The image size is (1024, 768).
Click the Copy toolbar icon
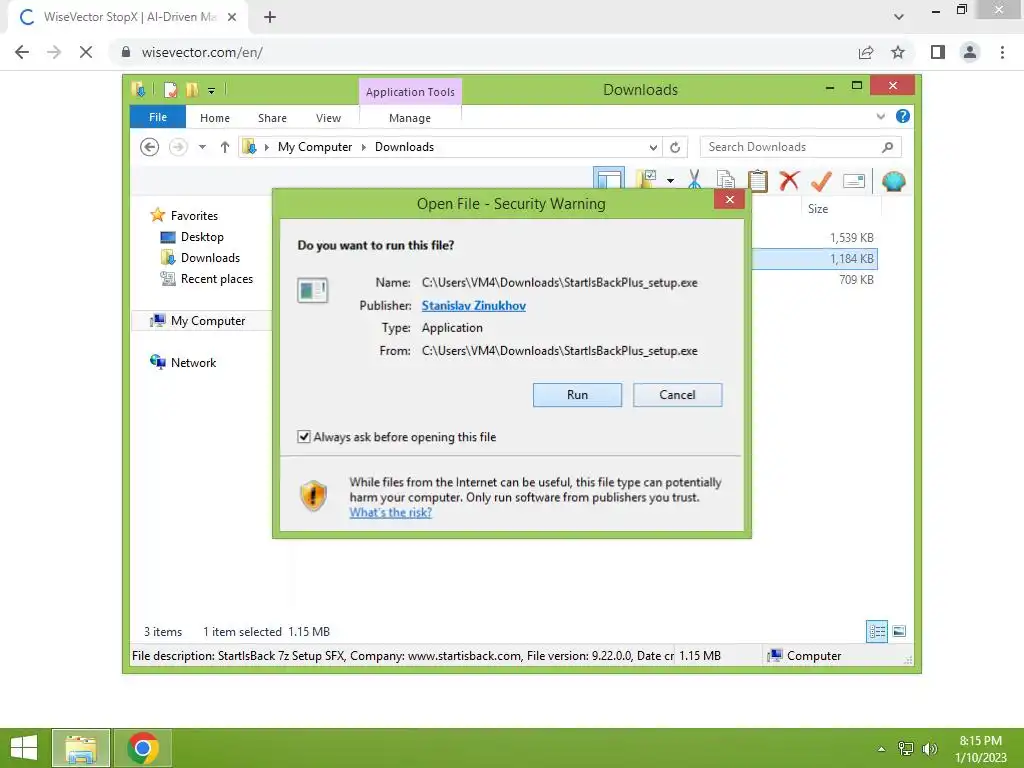point(726,180)
